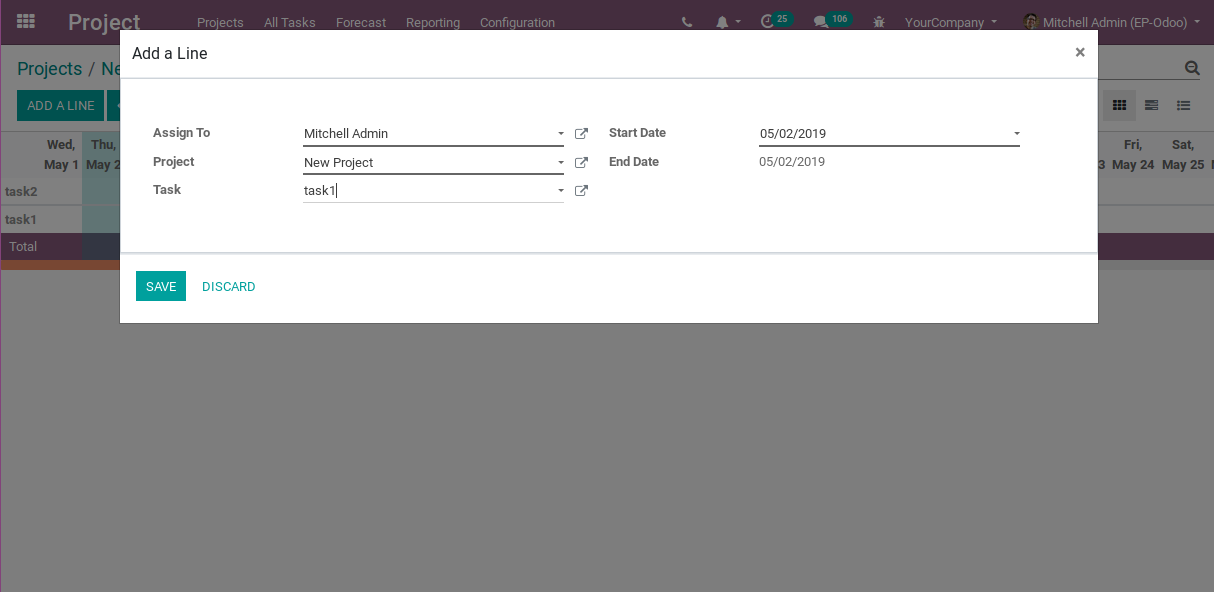Click the Project app title
1214x592 pixels.
[x=104, y=22]
